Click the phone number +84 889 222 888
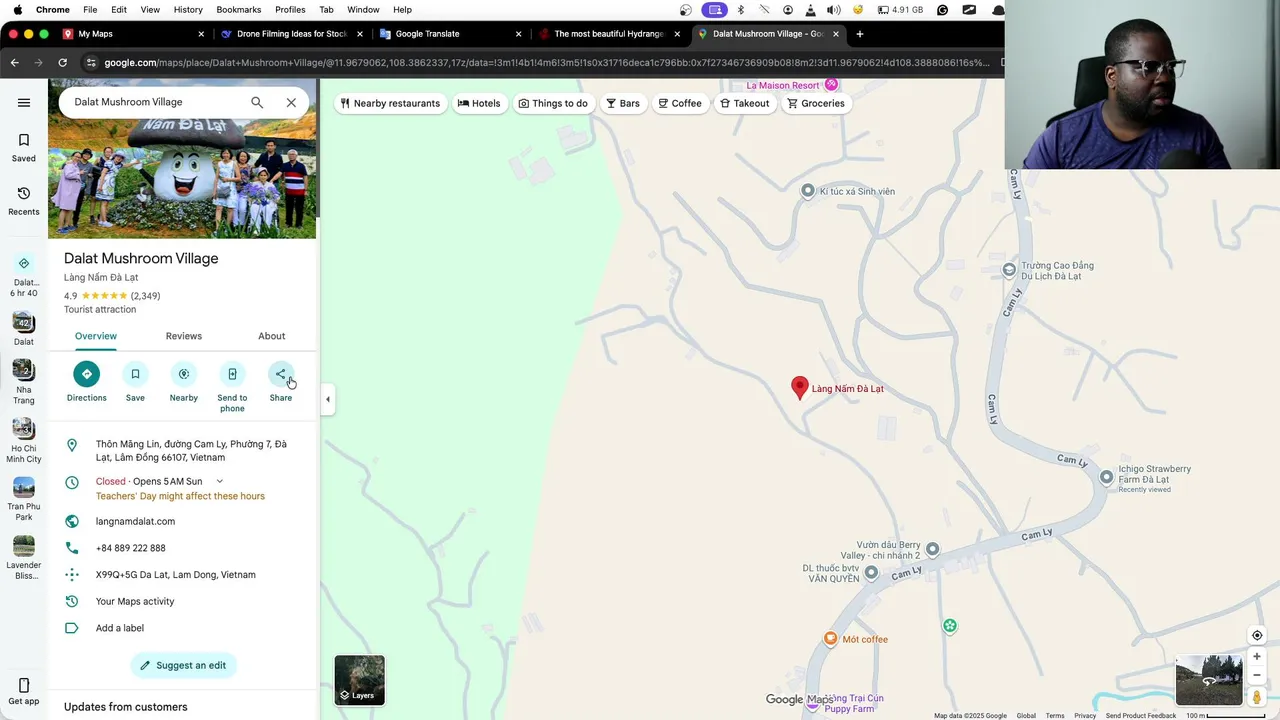The image size is (1280, 720). [131, 548]
